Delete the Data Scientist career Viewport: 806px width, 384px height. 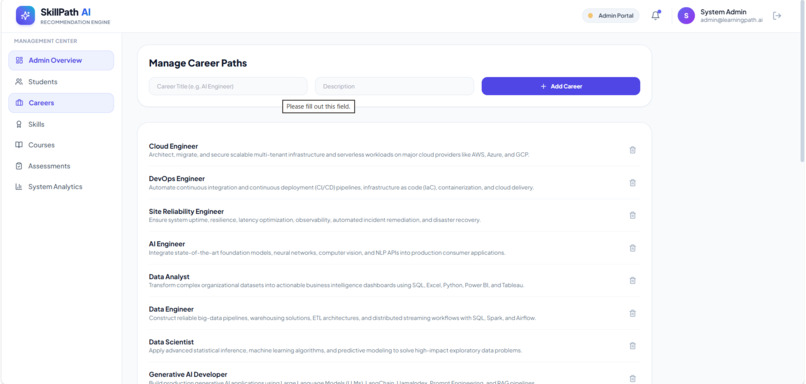(633, 346)
